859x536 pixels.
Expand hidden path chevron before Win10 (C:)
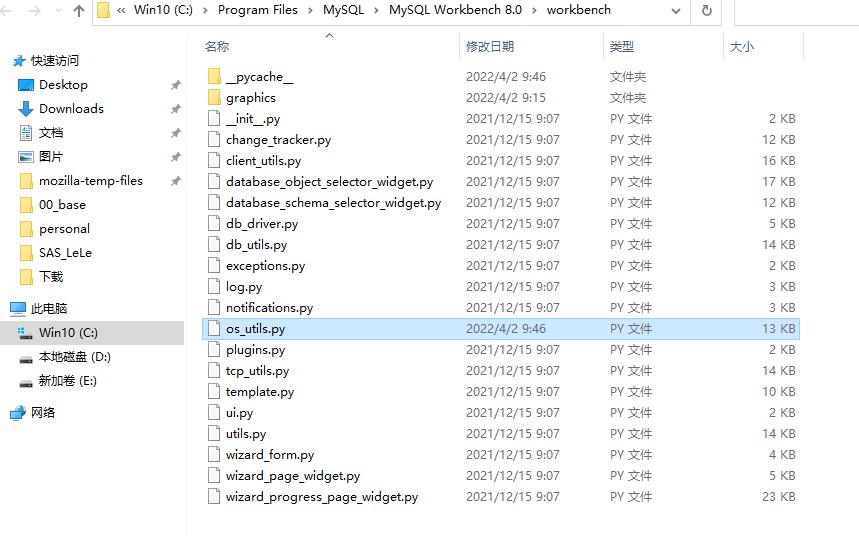pyautogui.click(x=121, y=10)
